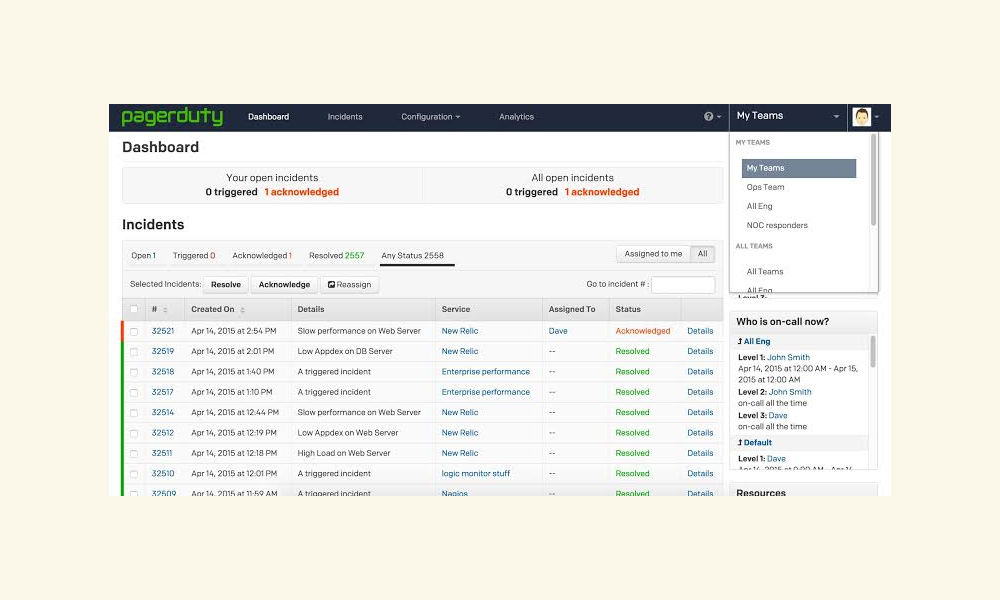The image size is (1000, 600).
Task: Open New Relic service on incident 32521
Action: pos(460,331)
